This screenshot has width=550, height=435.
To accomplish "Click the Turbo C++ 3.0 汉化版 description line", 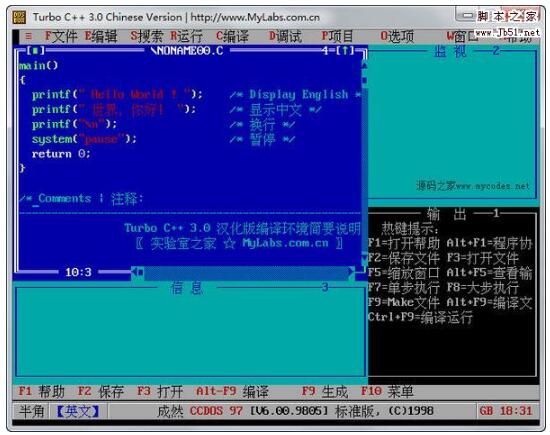I will [x=242, y=228].
